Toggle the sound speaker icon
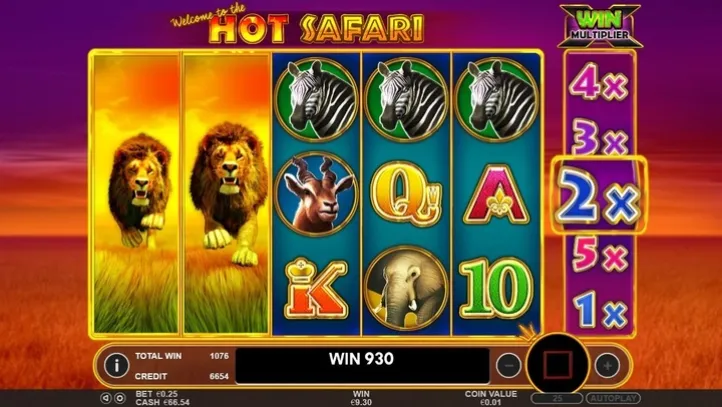The height and width of the screenshot is (407, 722). tap(106, 398)
